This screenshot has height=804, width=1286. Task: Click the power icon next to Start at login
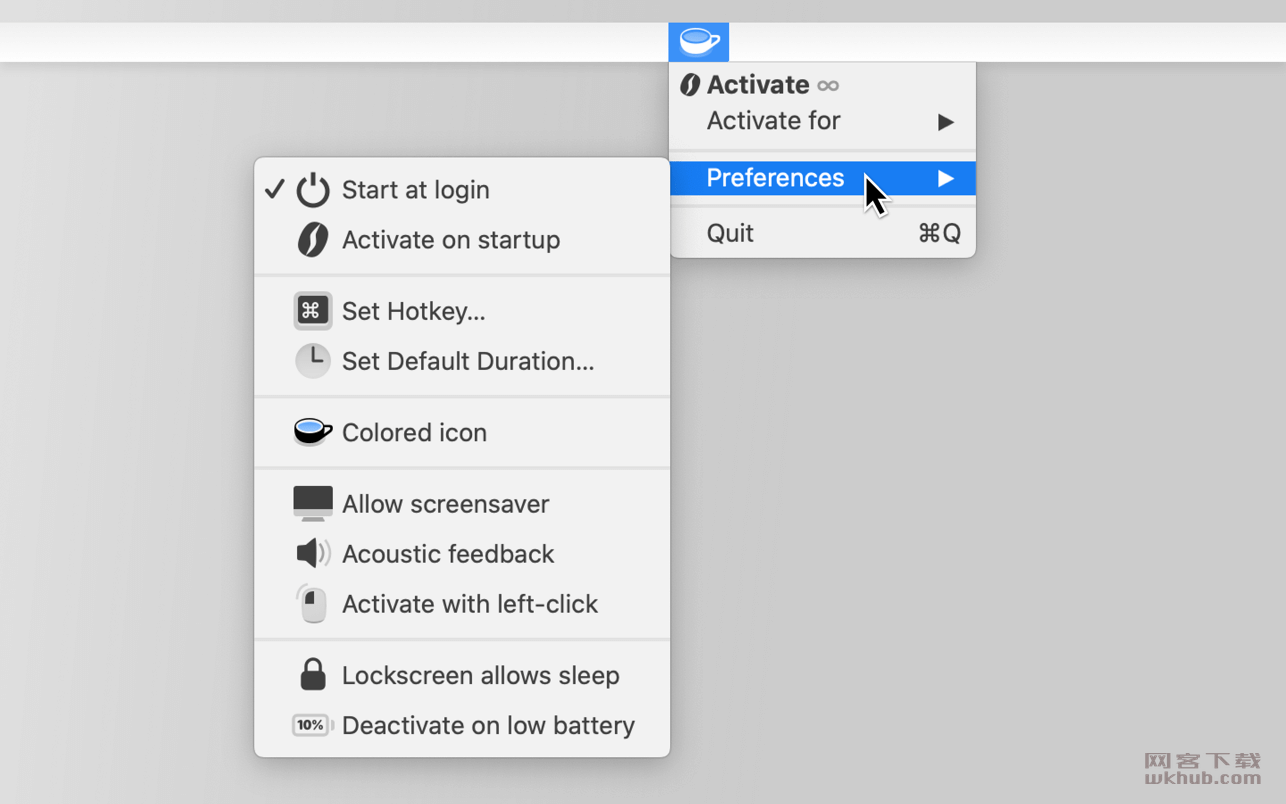pos(313,189)
